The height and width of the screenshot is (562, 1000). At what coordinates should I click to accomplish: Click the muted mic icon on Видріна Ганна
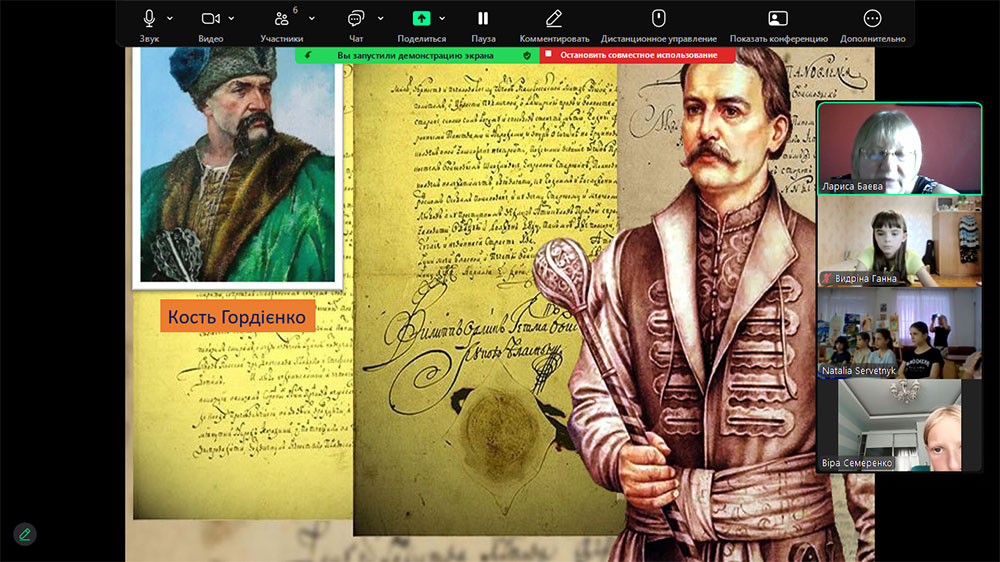tap(827, 278)
